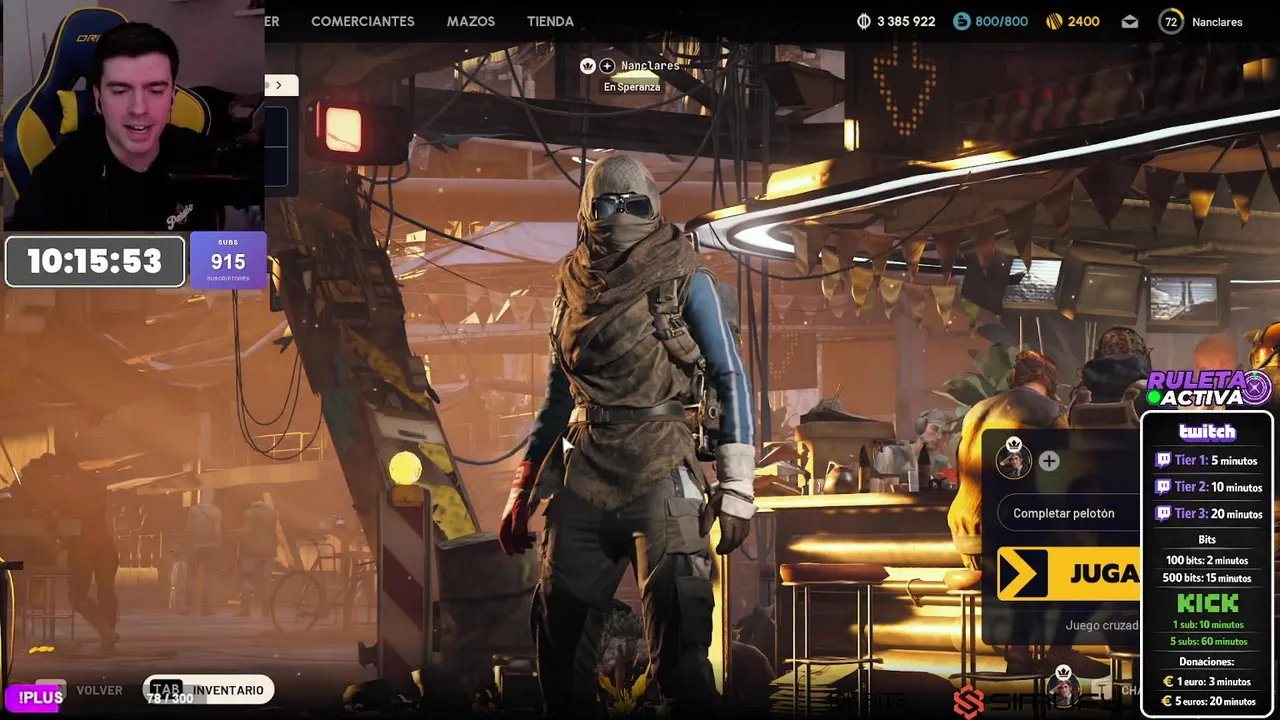Click the Twitch logo in the overlay panel
Viewport: 1280px width, 720px height.
coord(1207,432)
